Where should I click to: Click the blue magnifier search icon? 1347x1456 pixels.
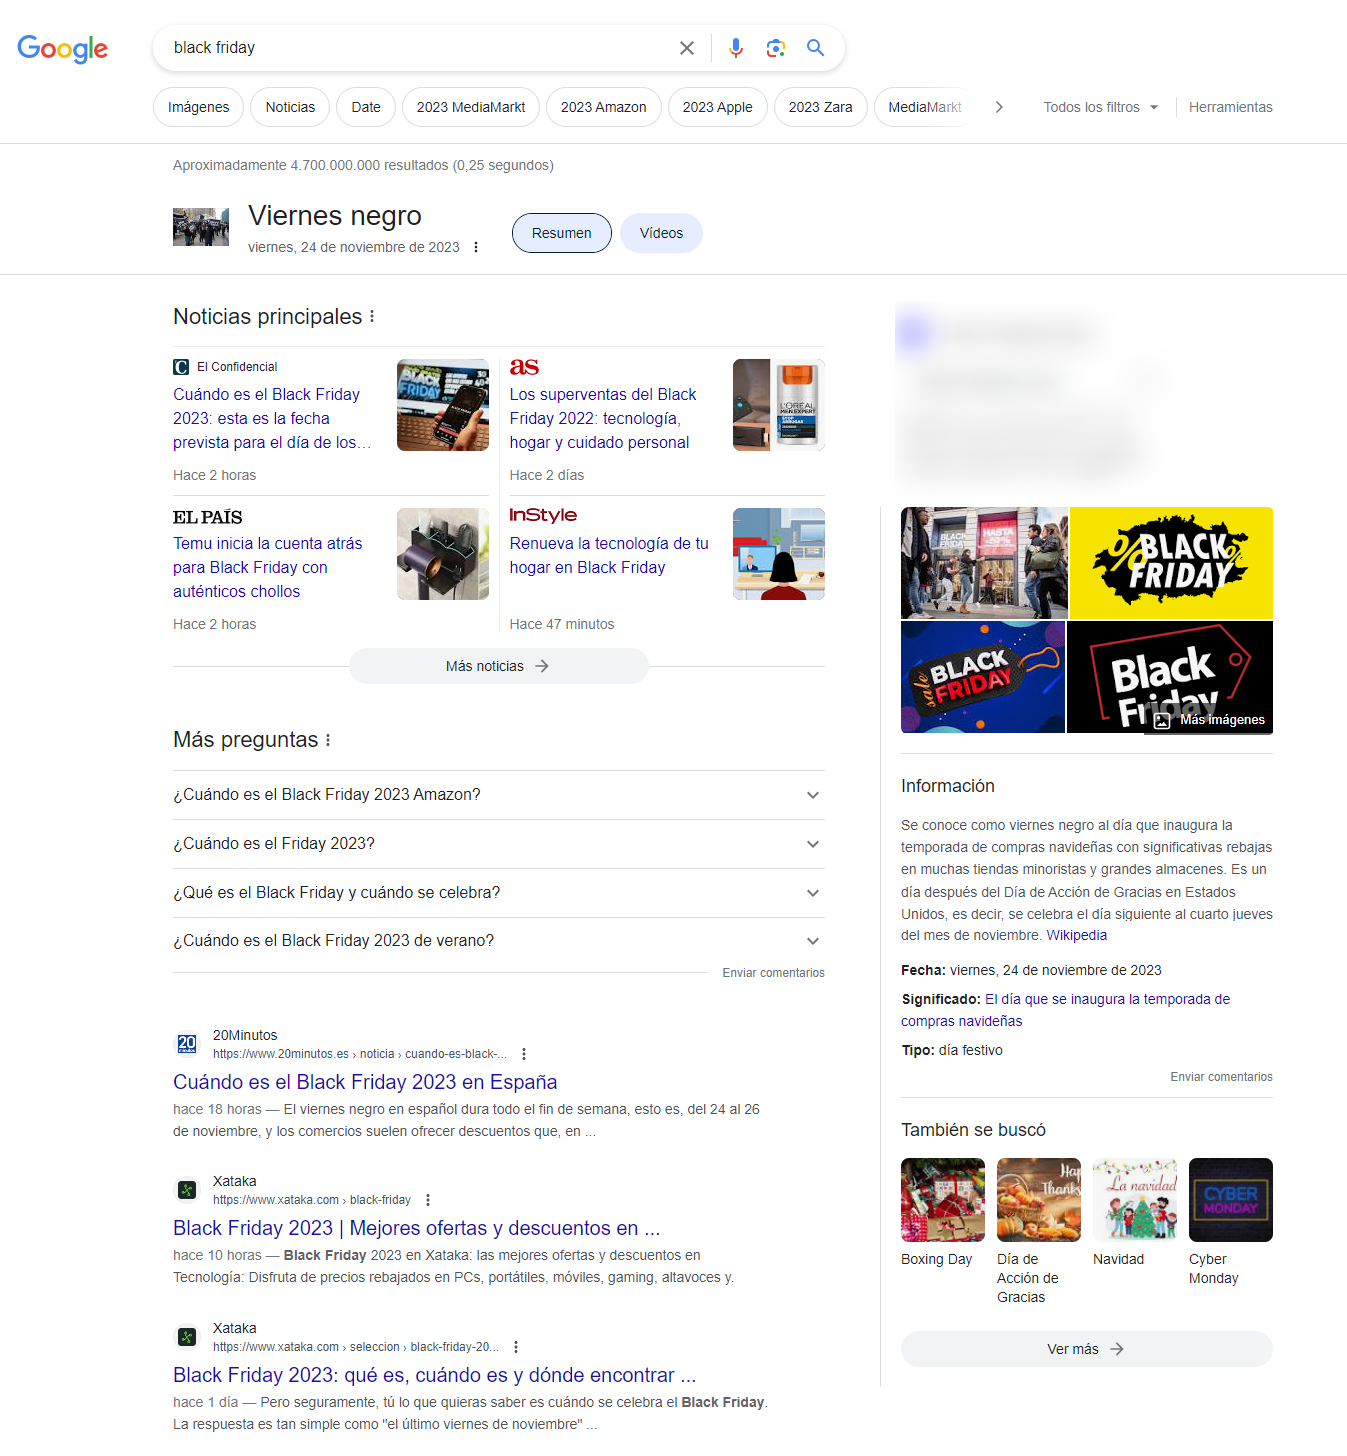point(816,48)
